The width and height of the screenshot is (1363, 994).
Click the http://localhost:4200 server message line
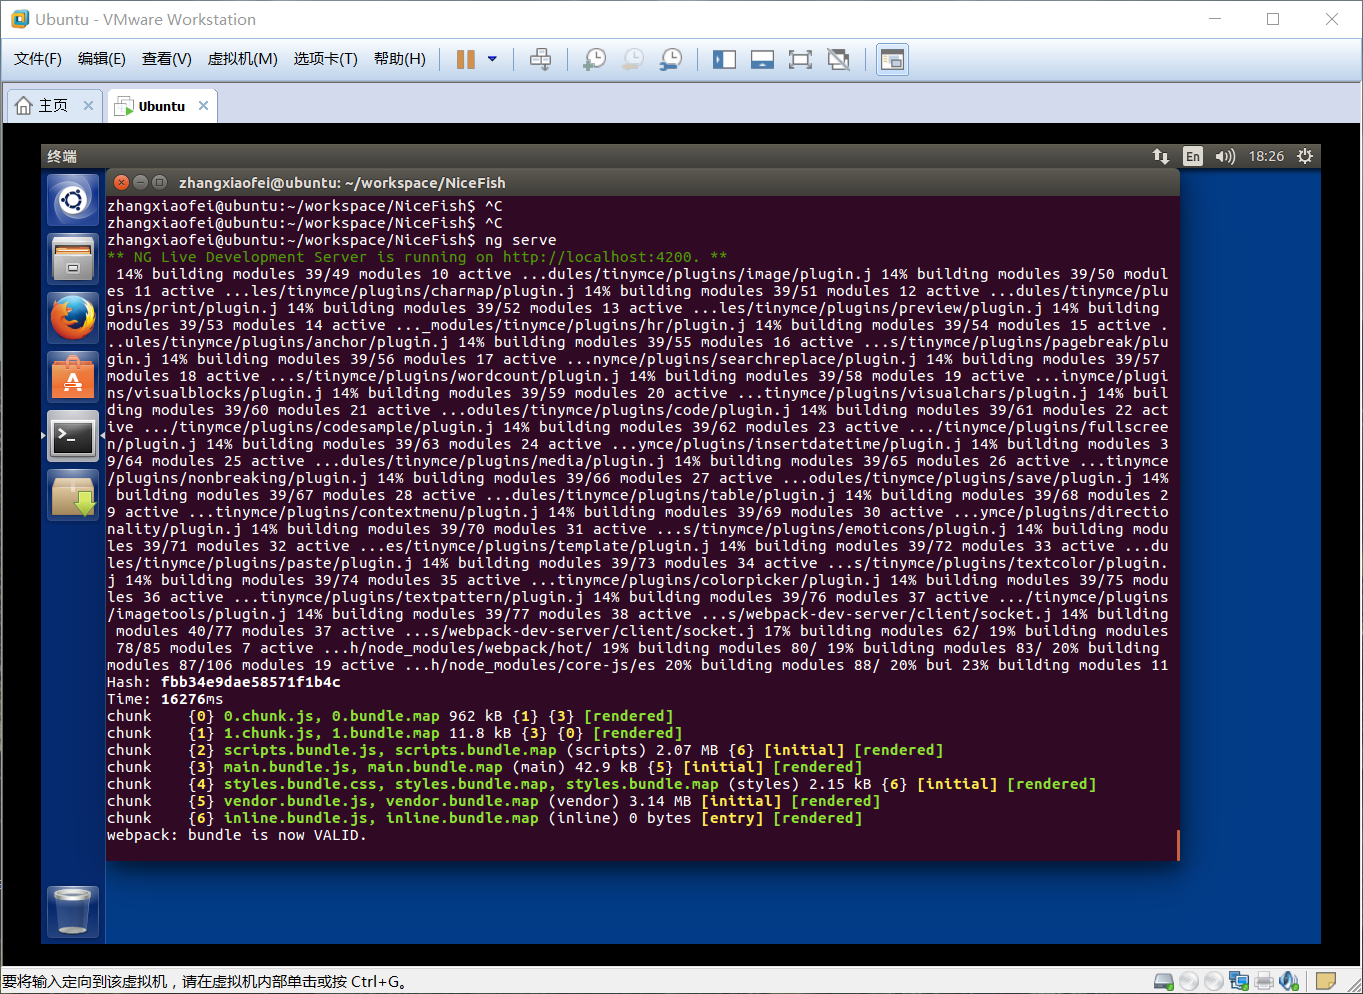(417, 257)
